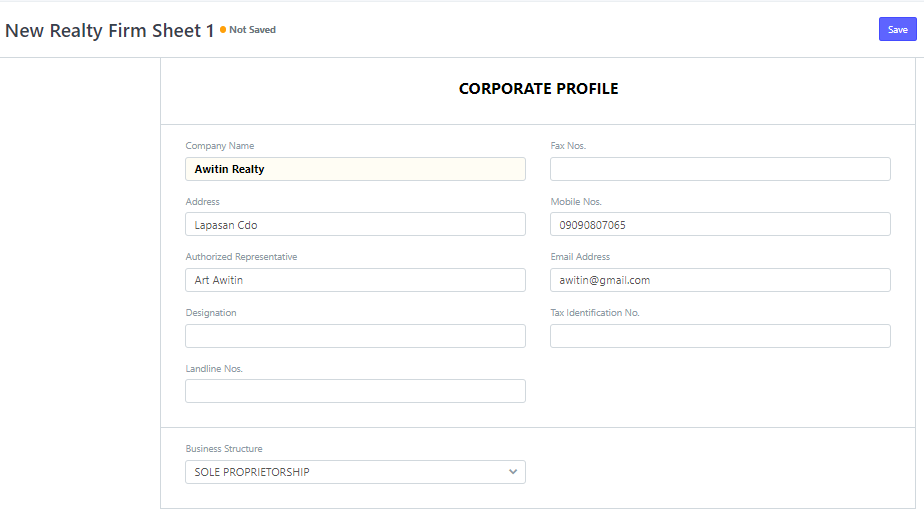Click the Save button

897,29
